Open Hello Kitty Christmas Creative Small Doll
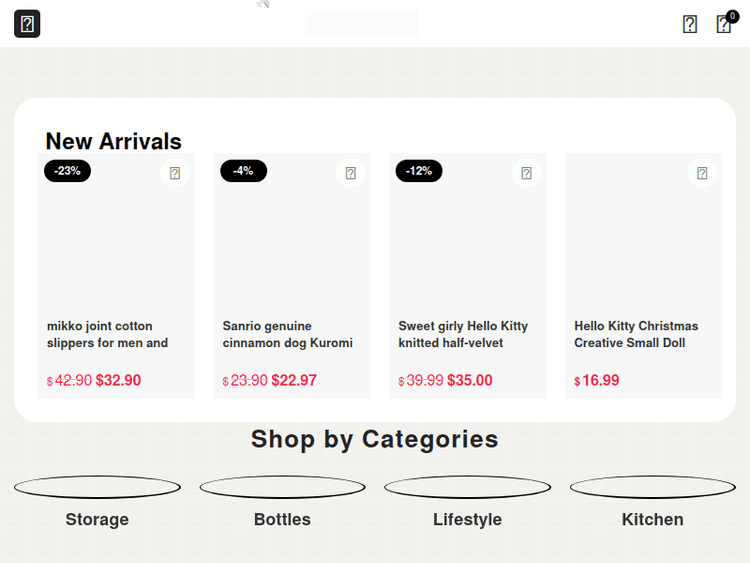This screenshot has height=563, width=750. click(636, 334)
